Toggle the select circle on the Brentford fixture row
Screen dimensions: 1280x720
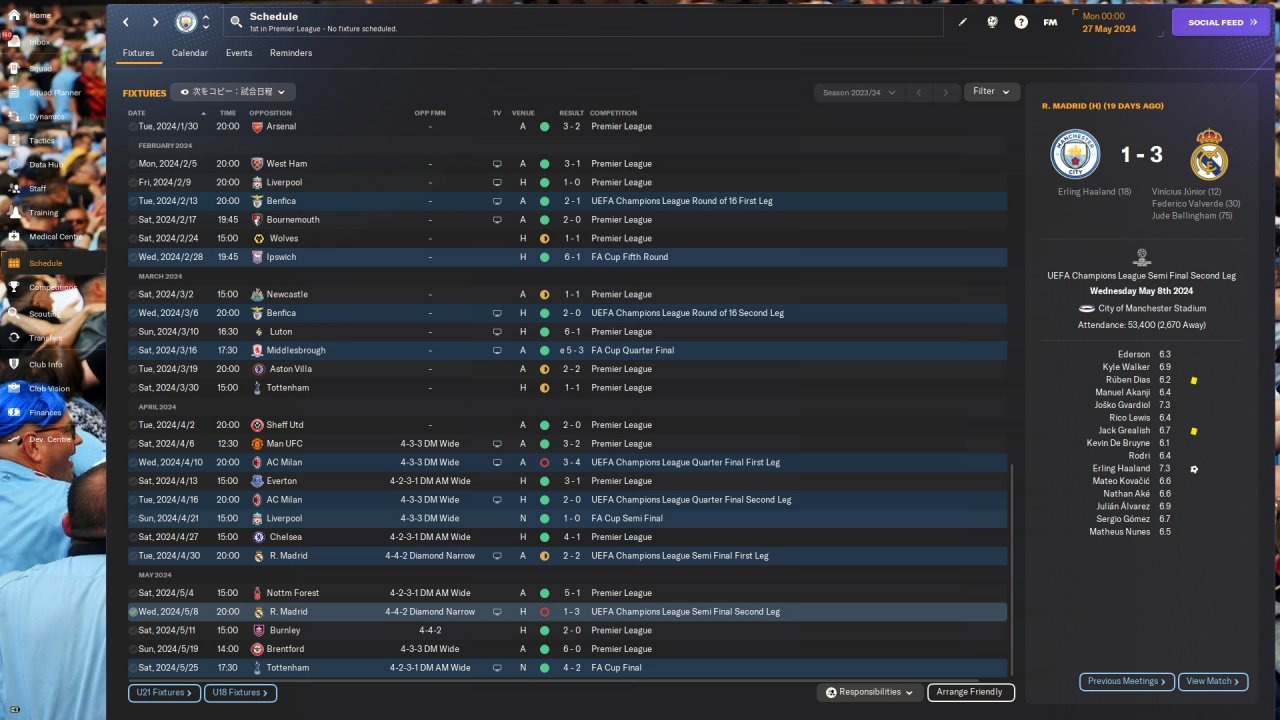133,649
